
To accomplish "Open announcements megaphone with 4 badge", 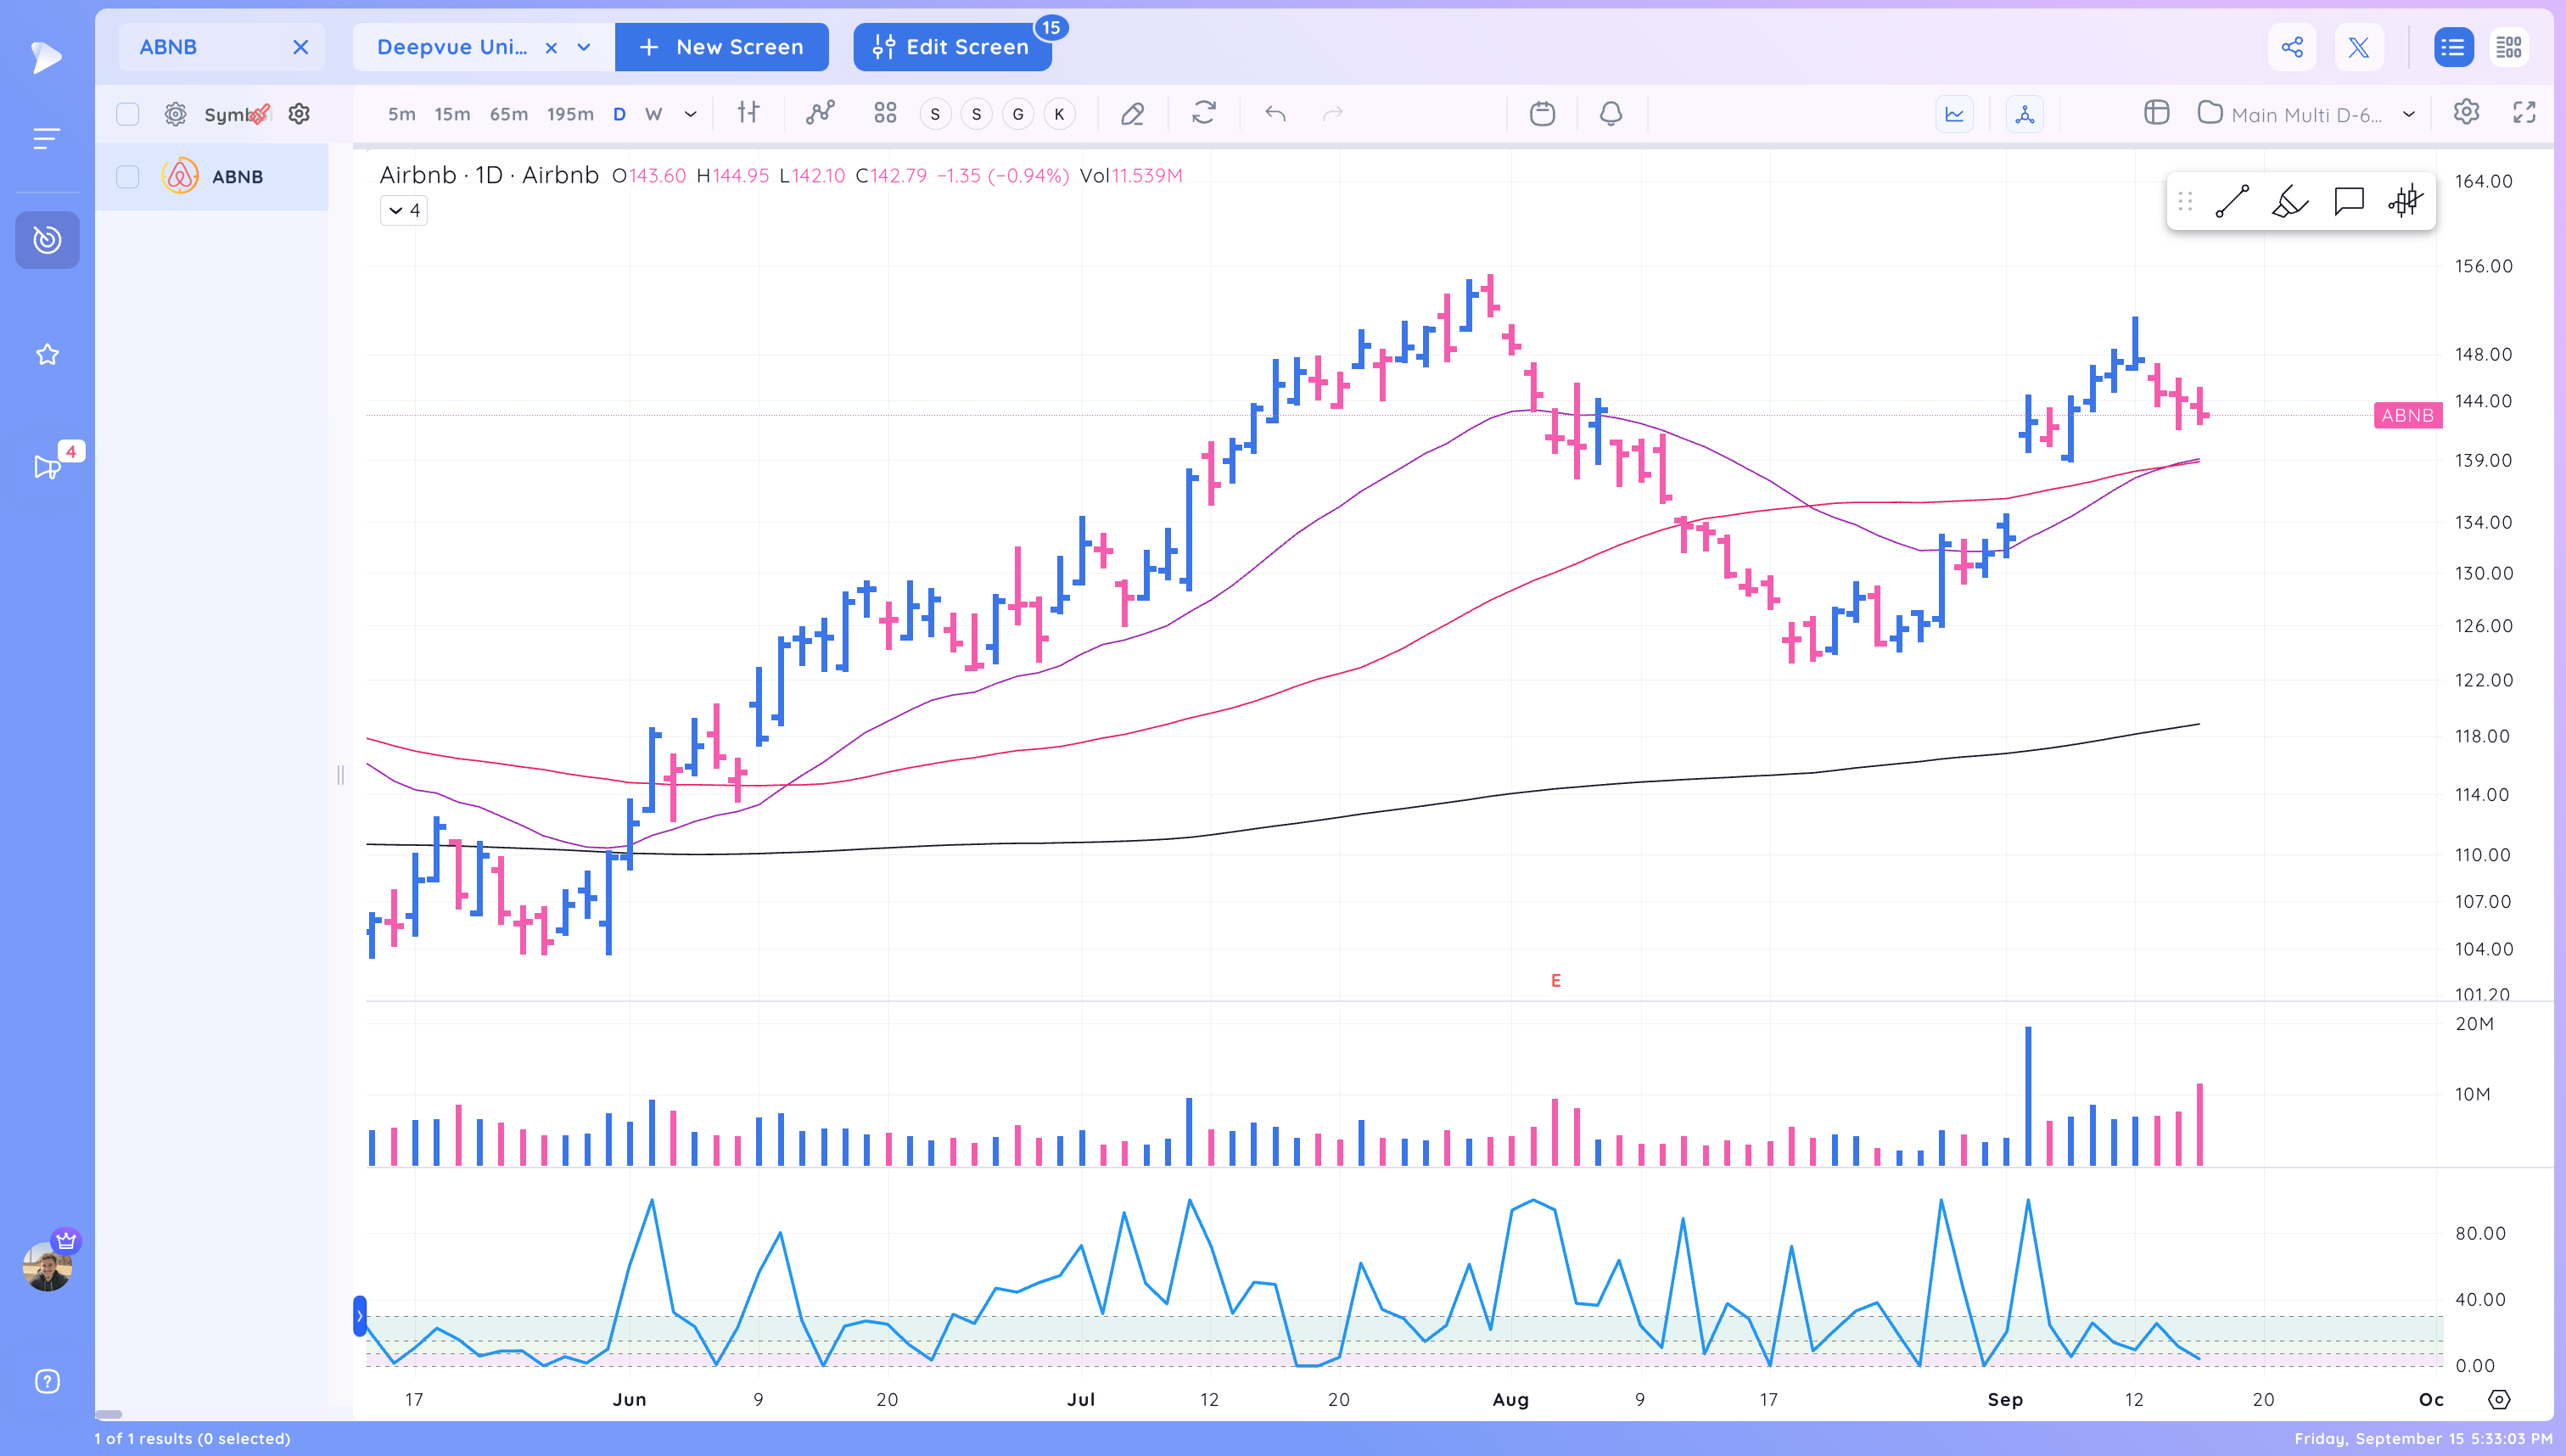I will point(47,466).
